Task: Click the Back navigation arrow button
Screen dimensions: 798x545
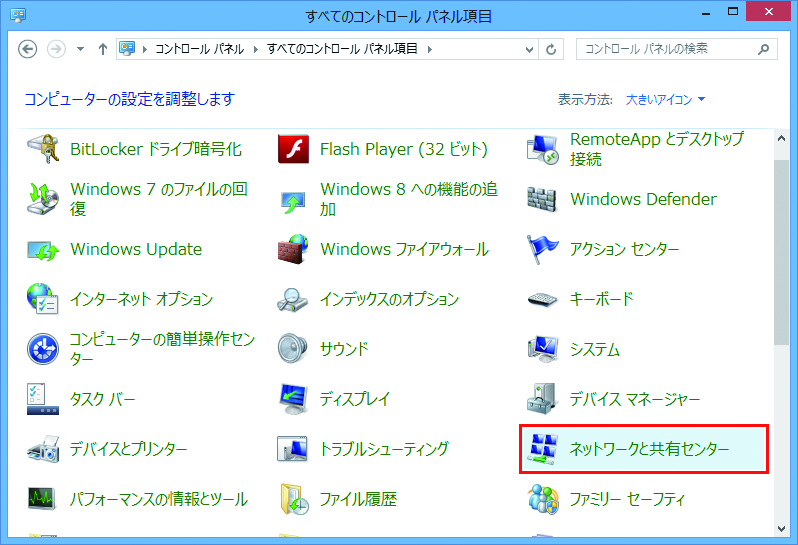Action: tap(28, 49)
